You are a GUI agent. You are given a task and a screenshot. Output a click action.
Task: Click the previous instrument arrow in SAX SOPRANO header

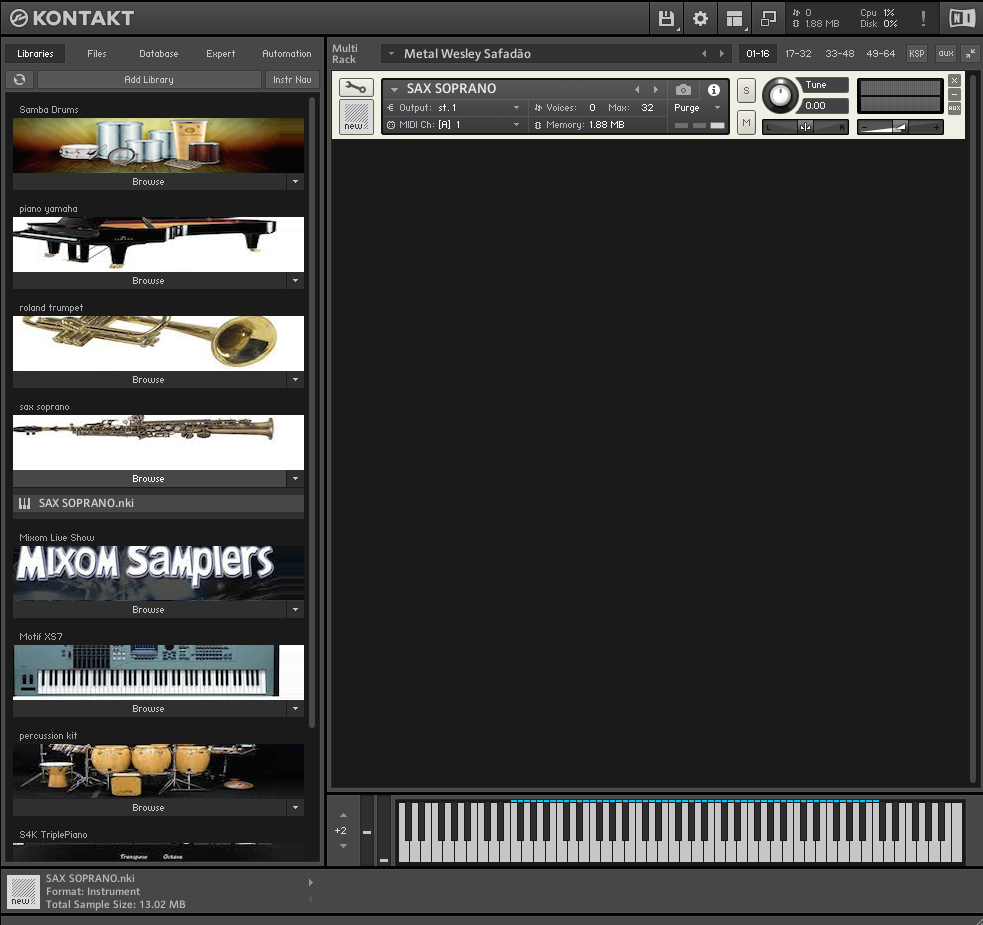(x=637, y=89)
